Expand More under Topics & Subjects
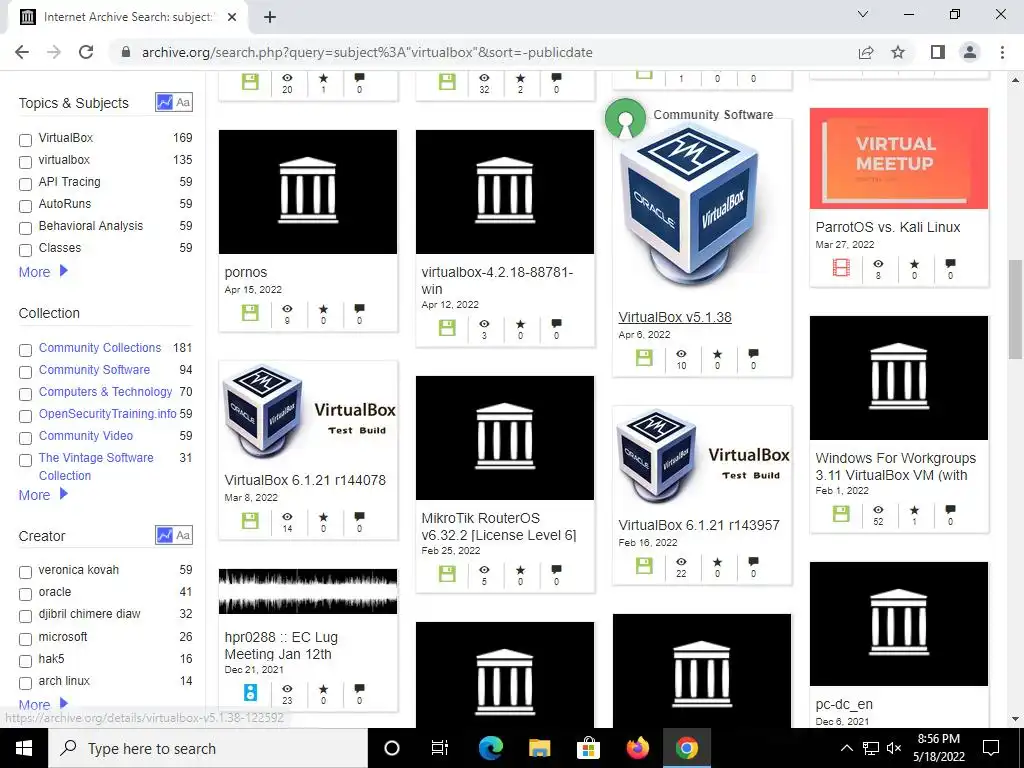 click(x=43, y=272)
